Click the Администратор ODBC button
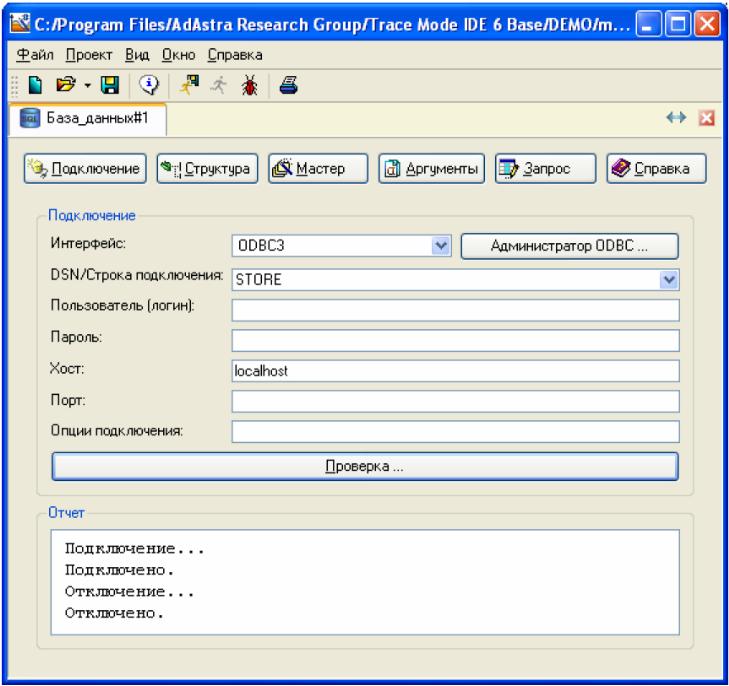Image resolution: width=729 pixels, height=686 pixels. [570, 246]
